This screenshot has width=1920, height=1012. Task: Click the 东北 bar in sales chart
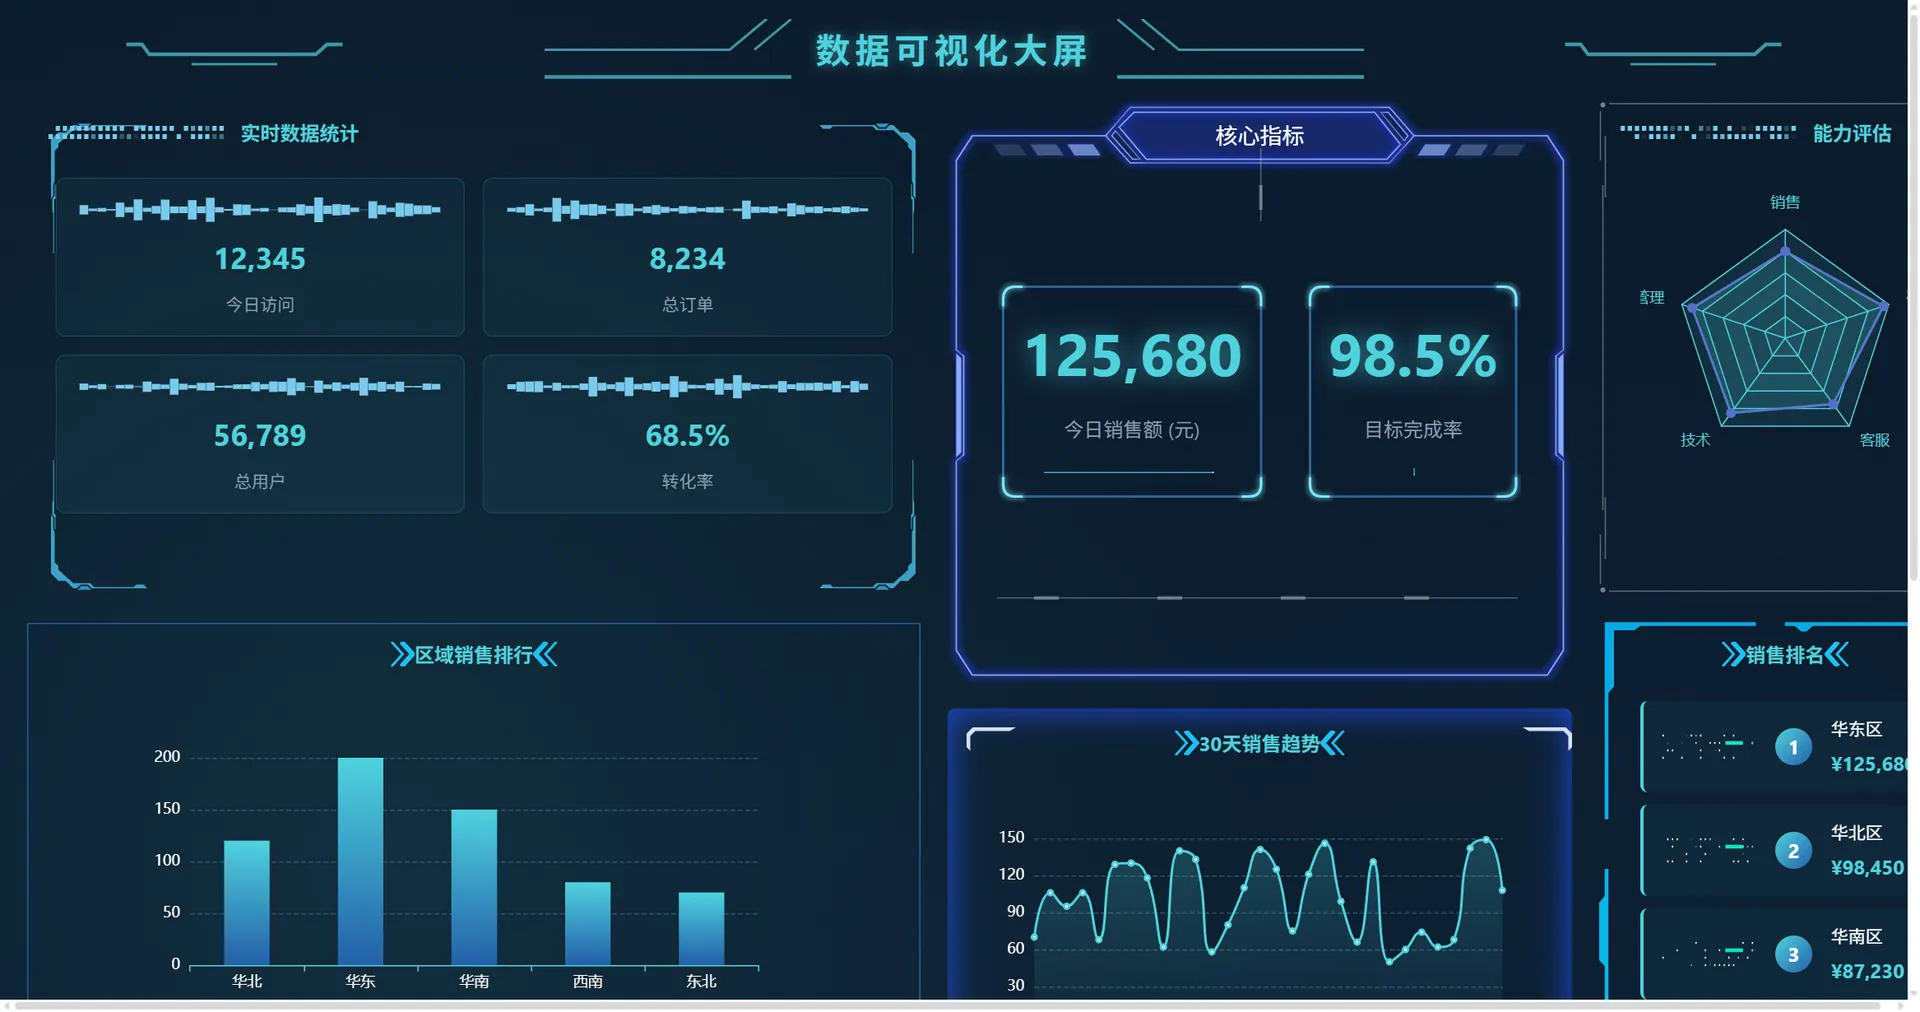701,929
